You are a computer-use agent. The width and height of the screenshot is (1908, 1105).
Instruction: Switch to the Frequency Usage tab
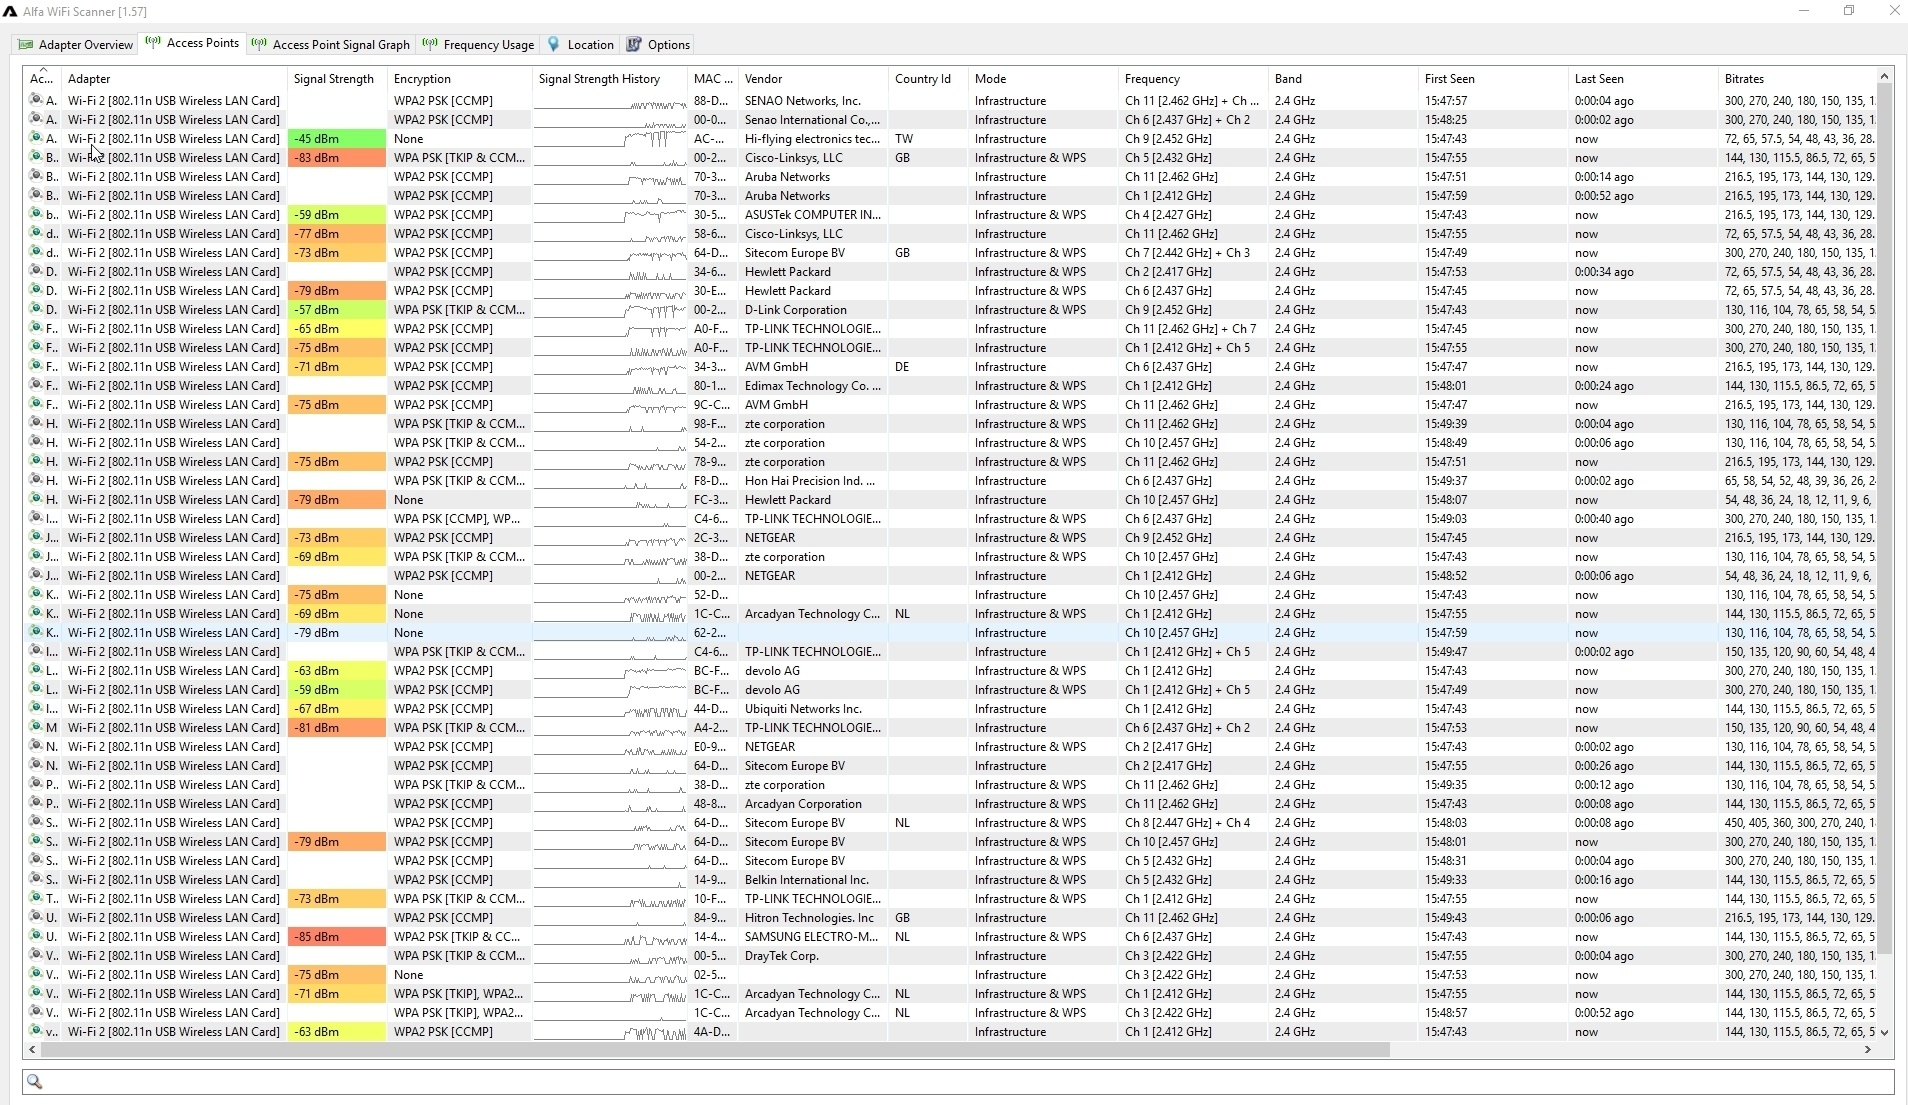(x=479, y=45)
